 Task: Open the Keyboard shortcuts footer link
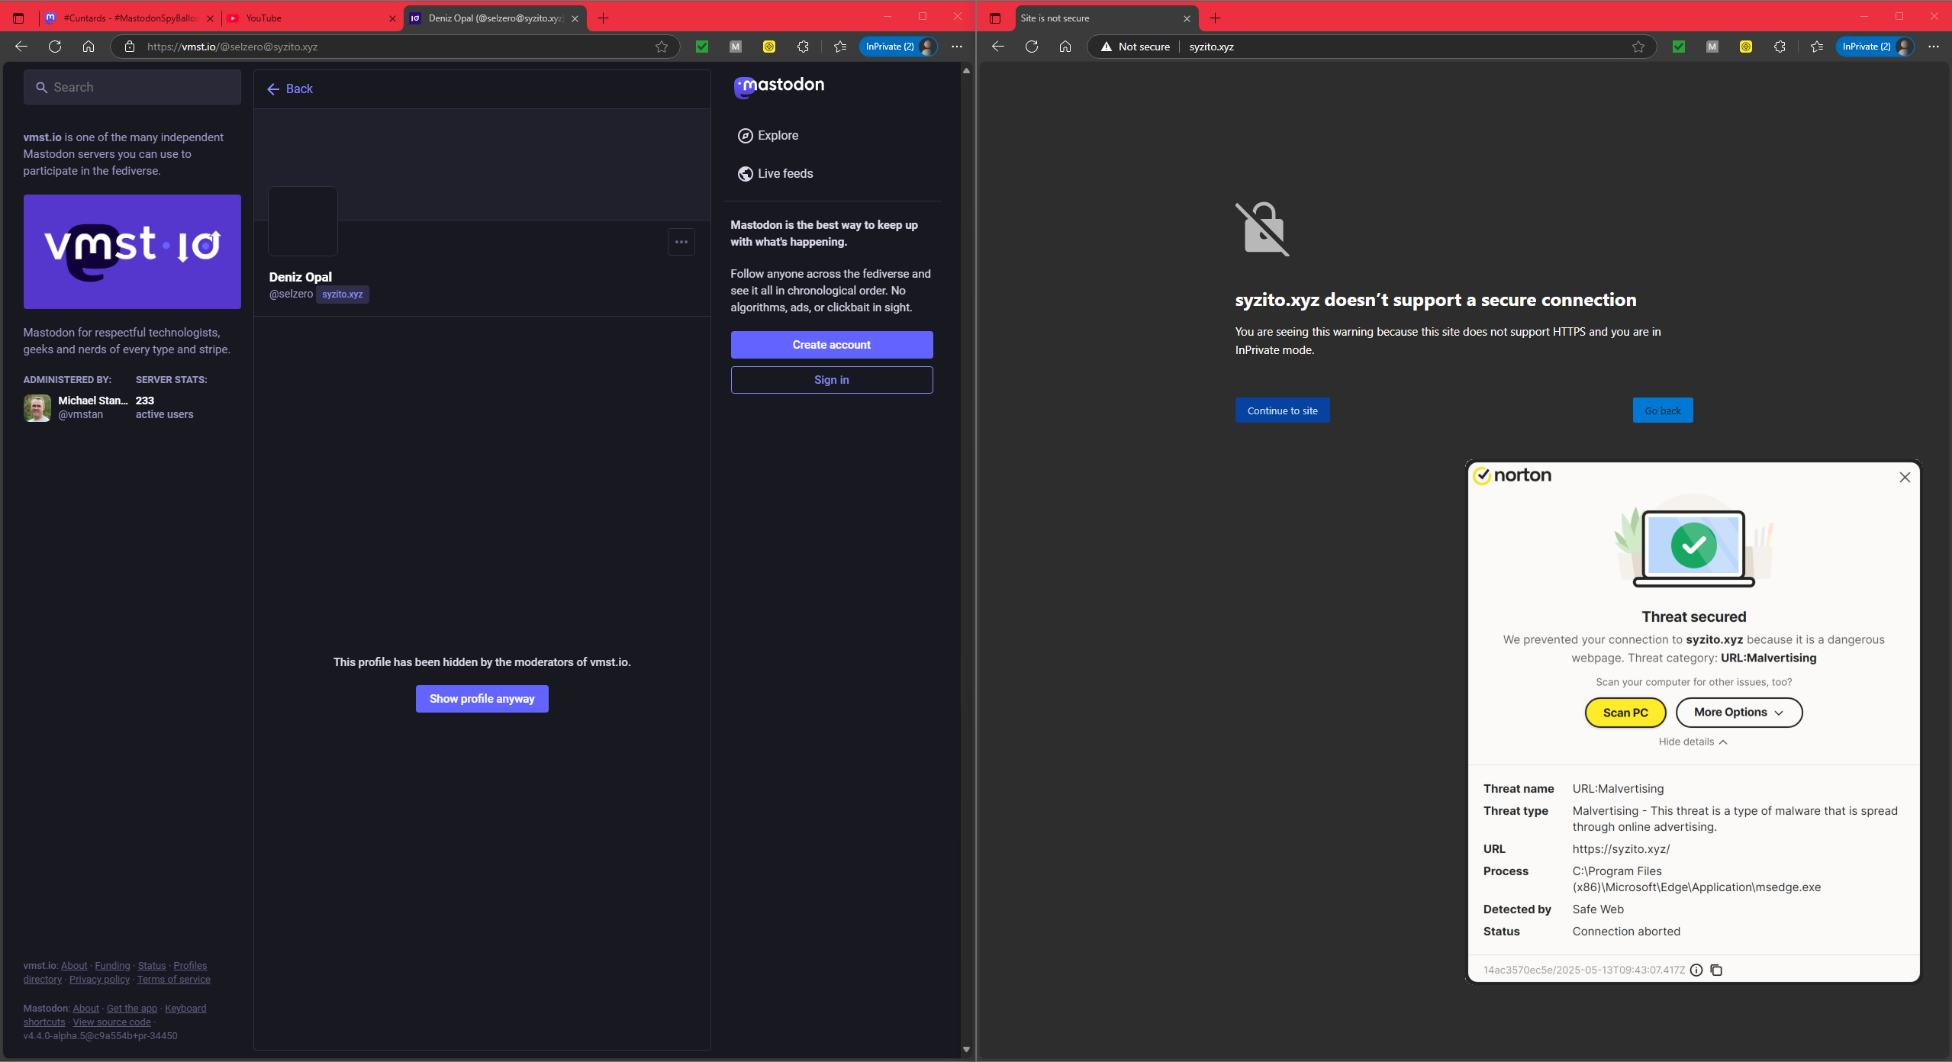coord(115,1015)
